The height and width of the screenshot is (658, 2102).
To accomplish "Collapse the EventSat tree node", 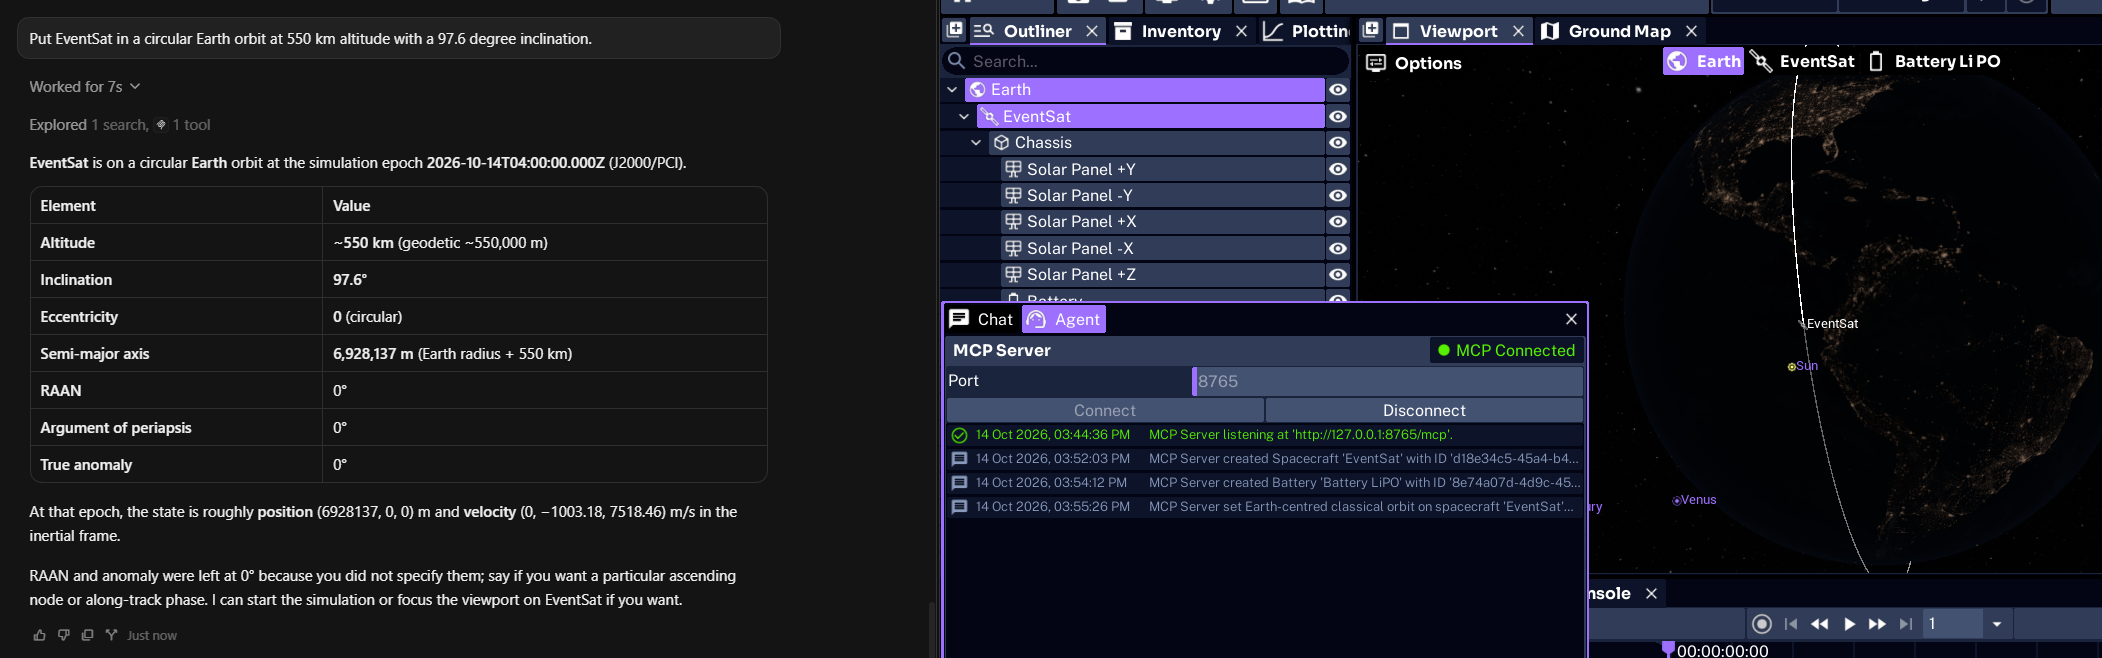I will [964, 116].
